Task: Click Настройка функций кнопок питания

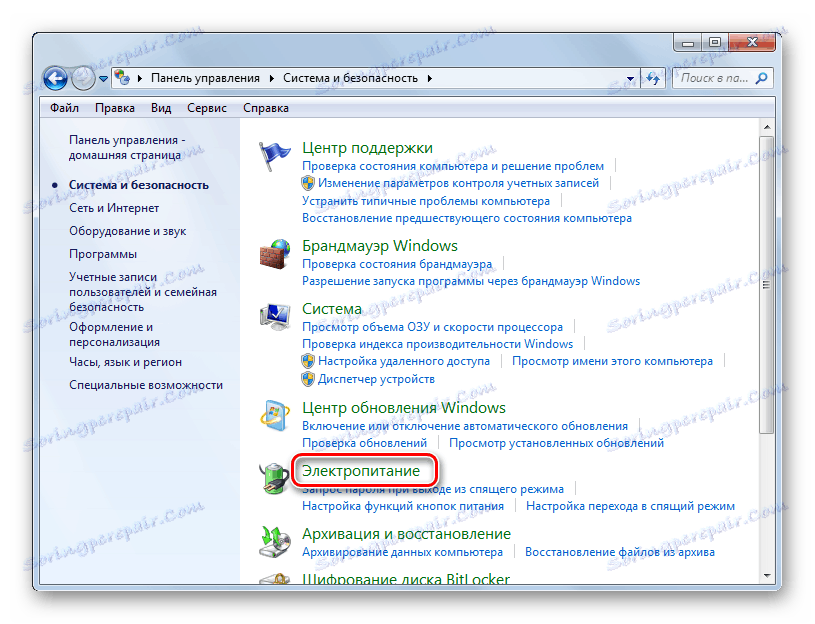Action: (x=403, y=506)
